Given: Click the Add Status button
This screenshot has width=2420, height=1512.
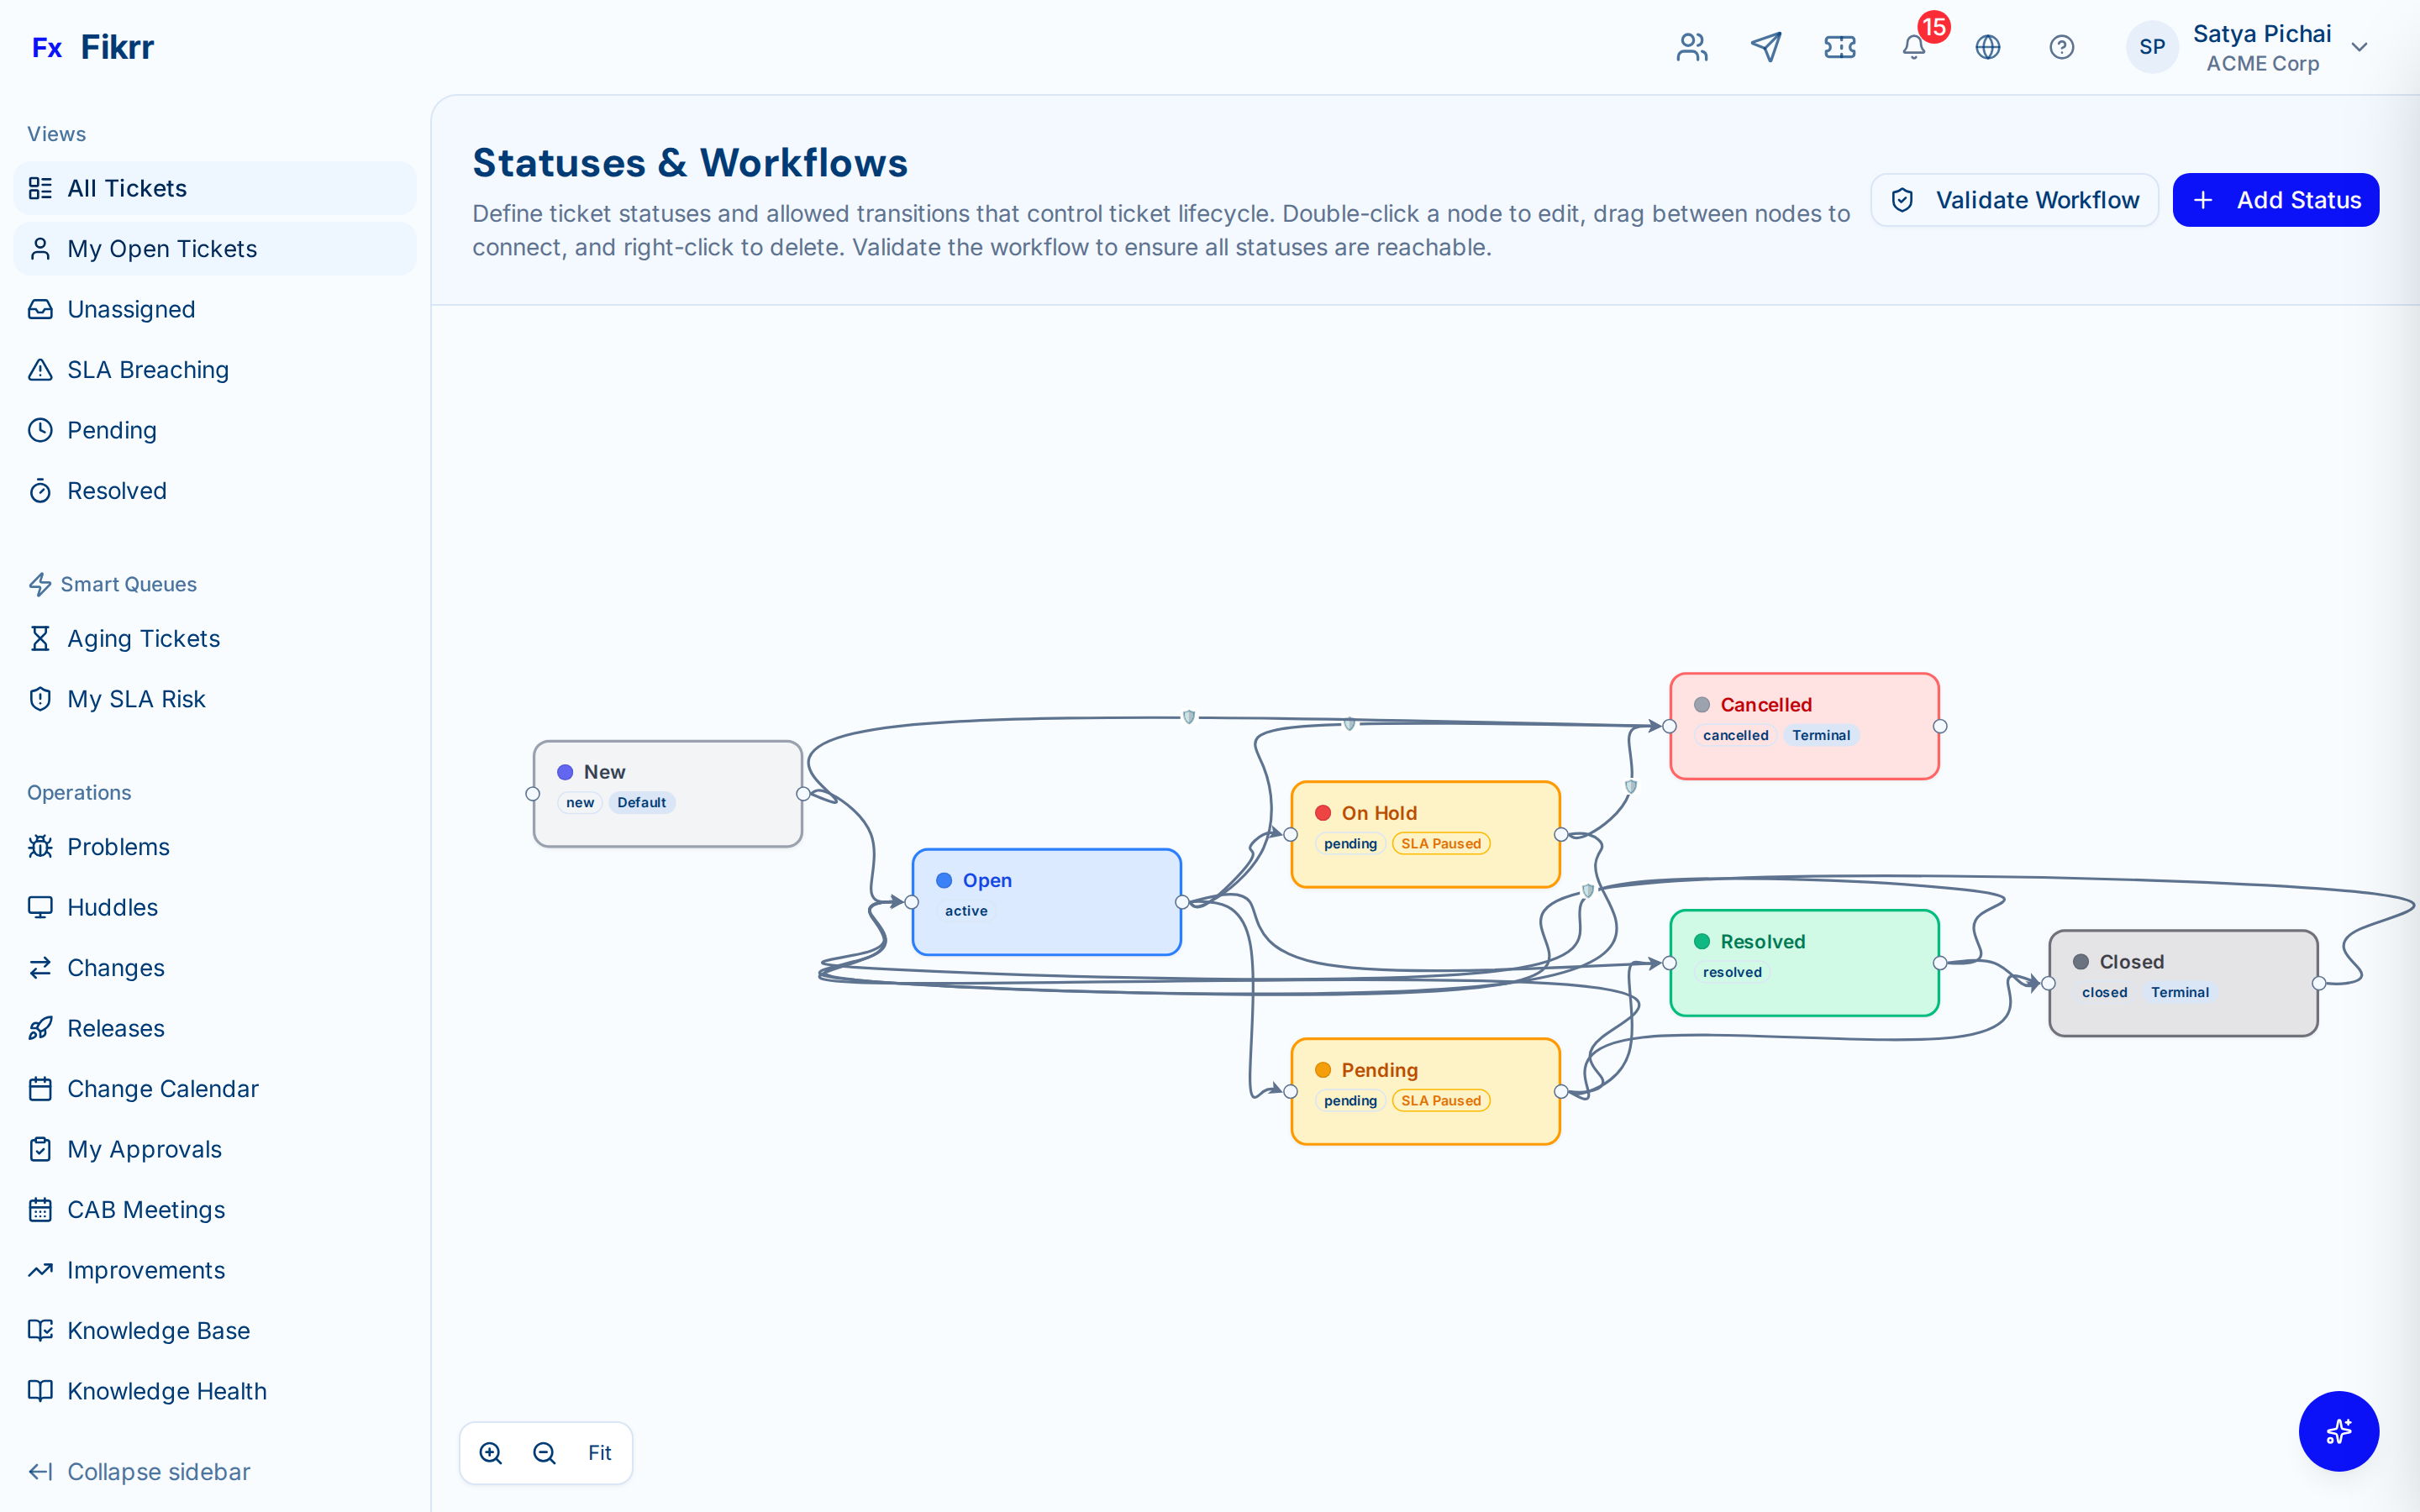Looking at the screenshot, I should click(x=2276, y=199).
